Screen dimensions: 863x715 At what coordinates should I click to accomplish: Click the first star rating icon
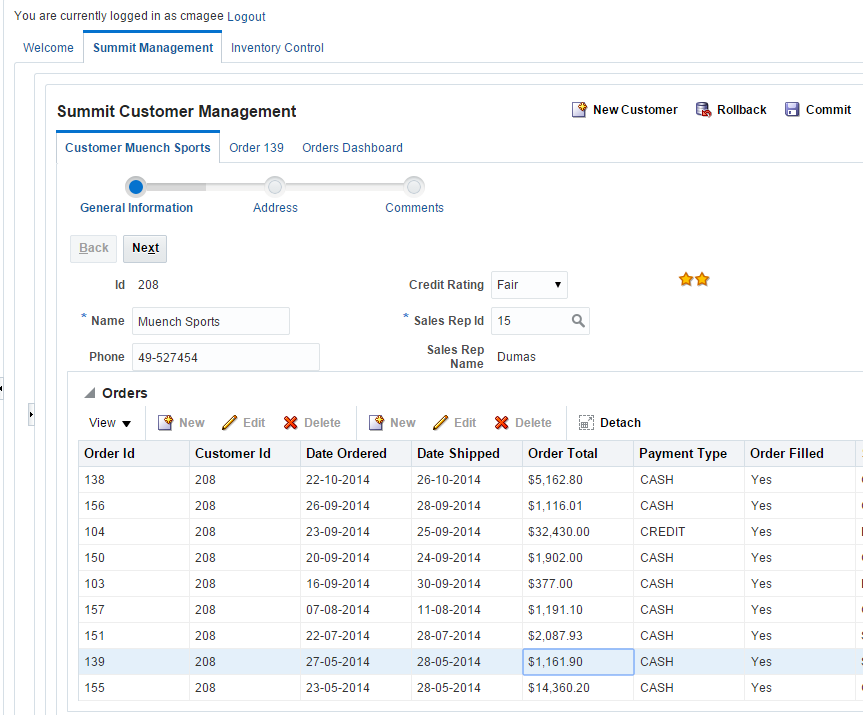click(x=686, y=280)
